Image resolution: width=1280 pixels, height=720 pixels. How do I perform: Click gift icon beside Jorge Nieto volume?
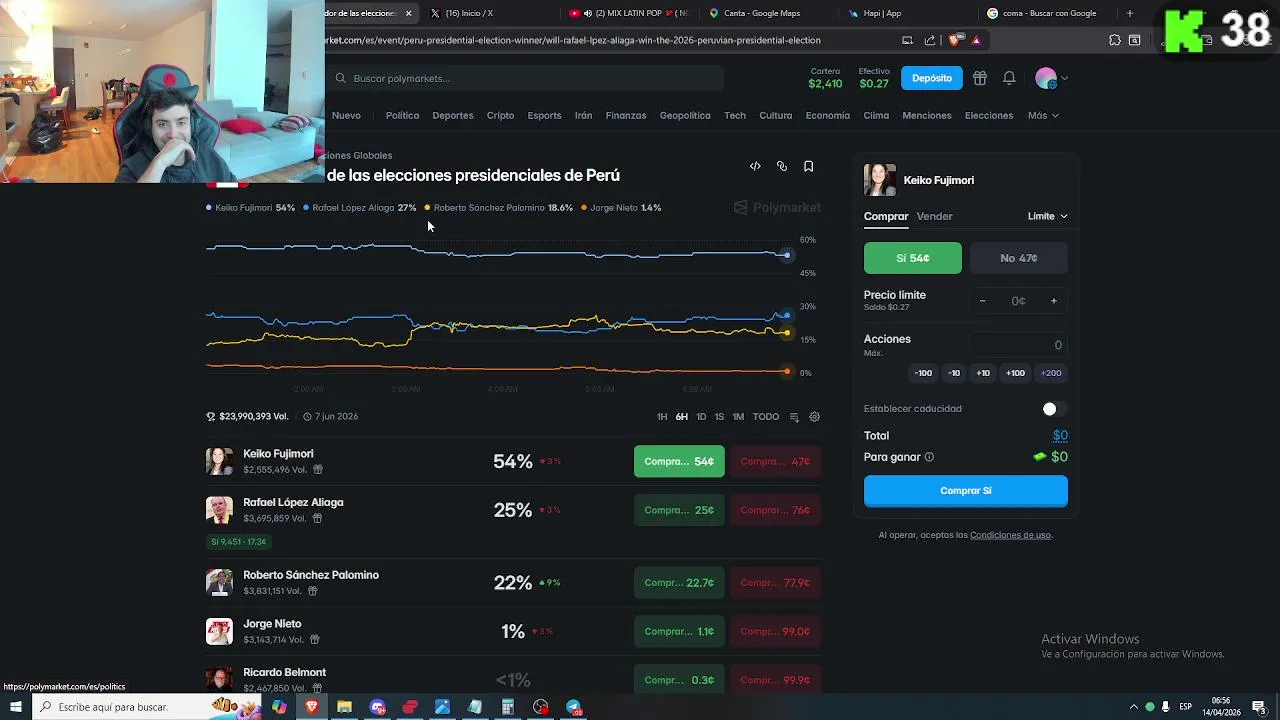coord(314,639)
